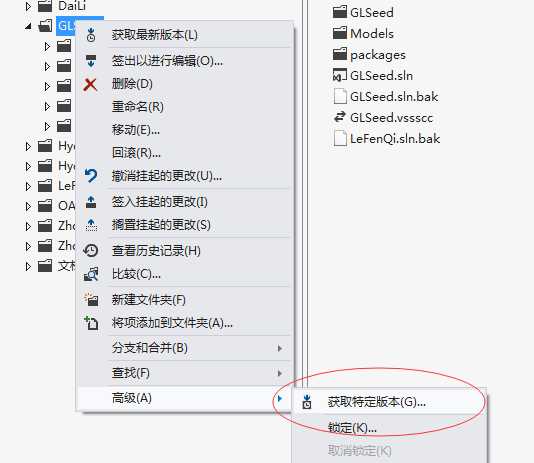Click the add items to folder icon
Image resolution: width=534 pixels, height=463 pixels.
click(91, 323)
